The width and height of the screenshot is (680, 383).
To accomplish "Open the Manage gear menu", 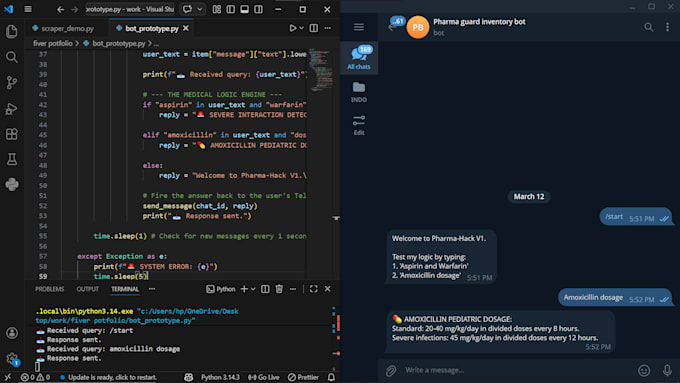I will coord(12,358).
